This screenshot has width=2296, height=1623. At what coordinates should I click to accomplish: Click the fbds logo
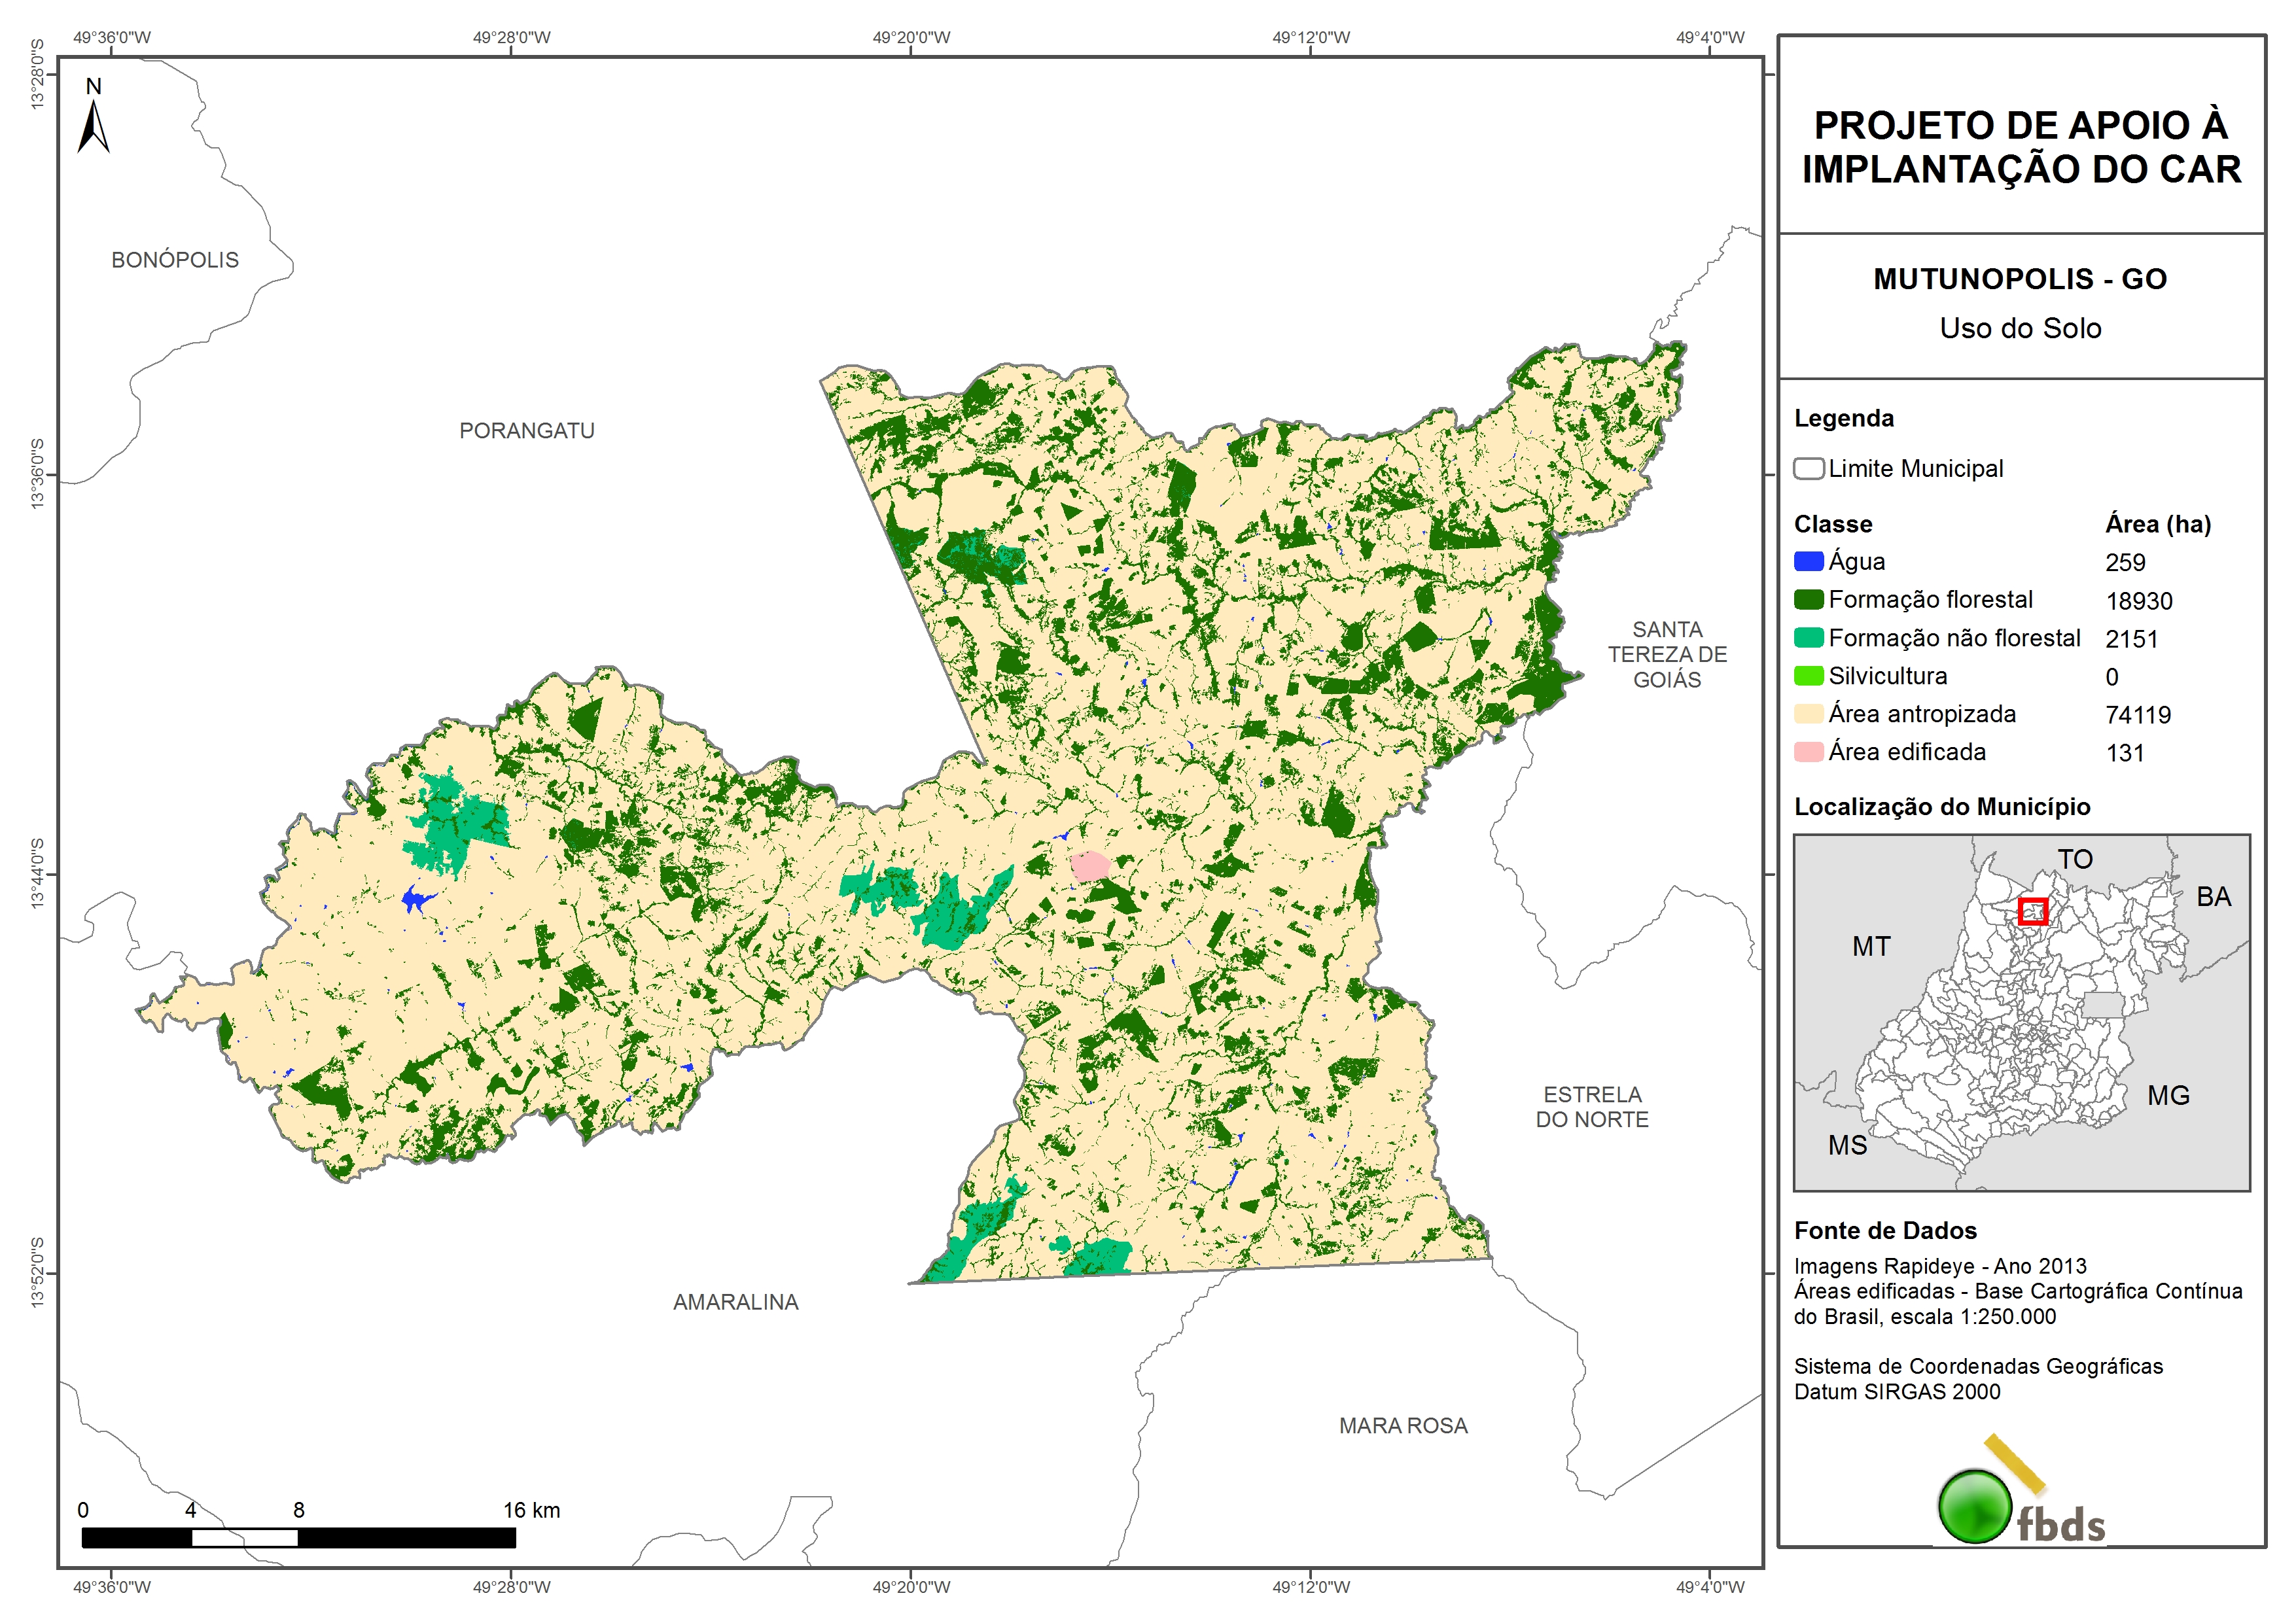click(2020, 1491)
